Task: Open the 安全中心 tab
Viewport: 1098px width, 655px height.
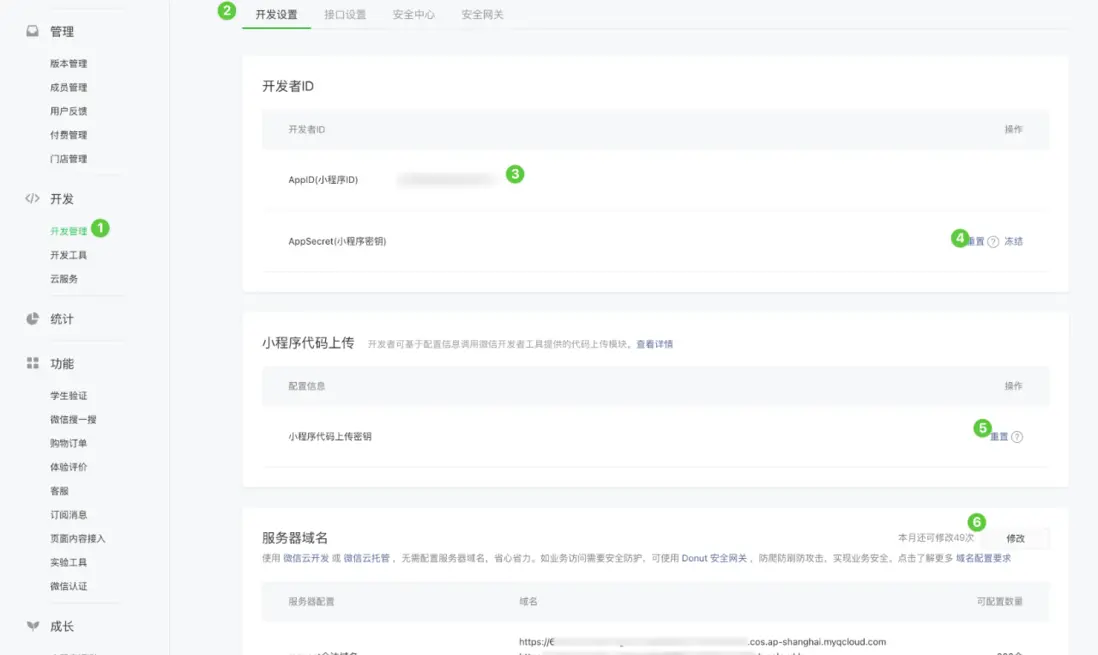Action: (412, 15)
